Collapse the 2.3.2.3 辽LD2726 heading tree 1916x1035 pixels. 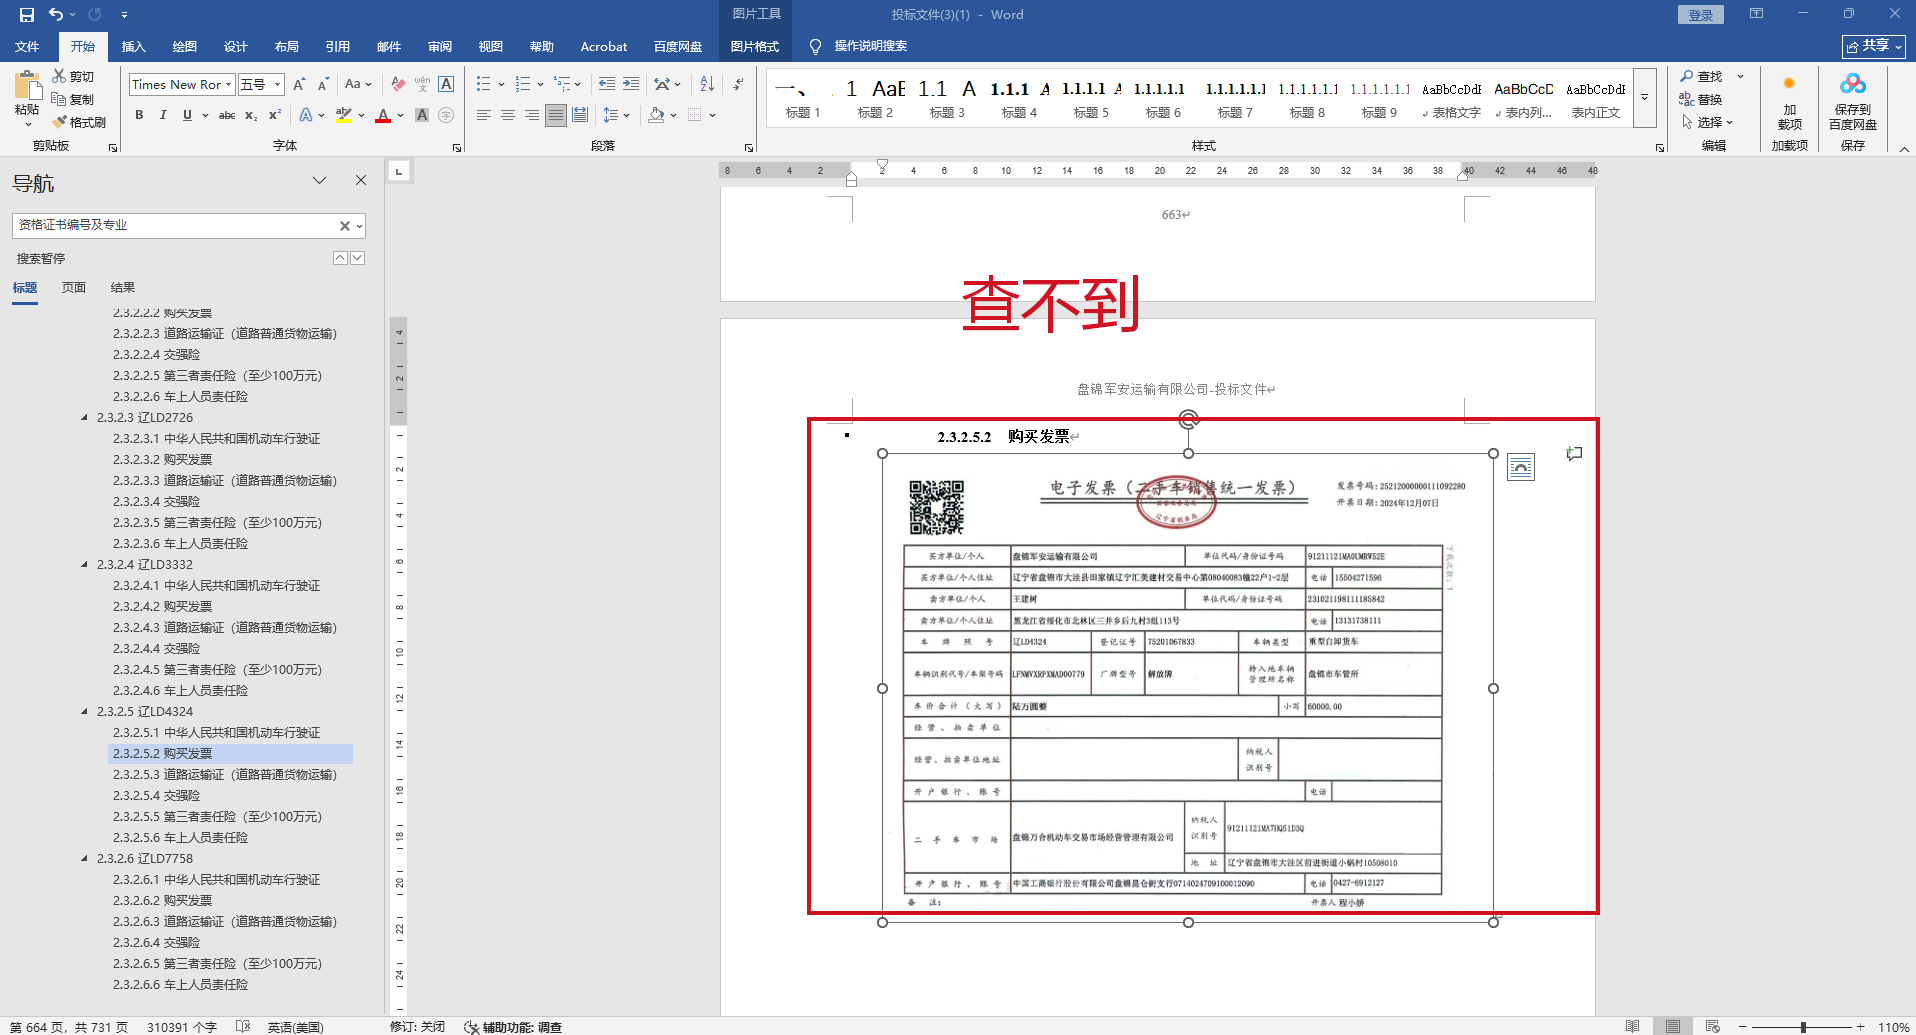[85, 418]
